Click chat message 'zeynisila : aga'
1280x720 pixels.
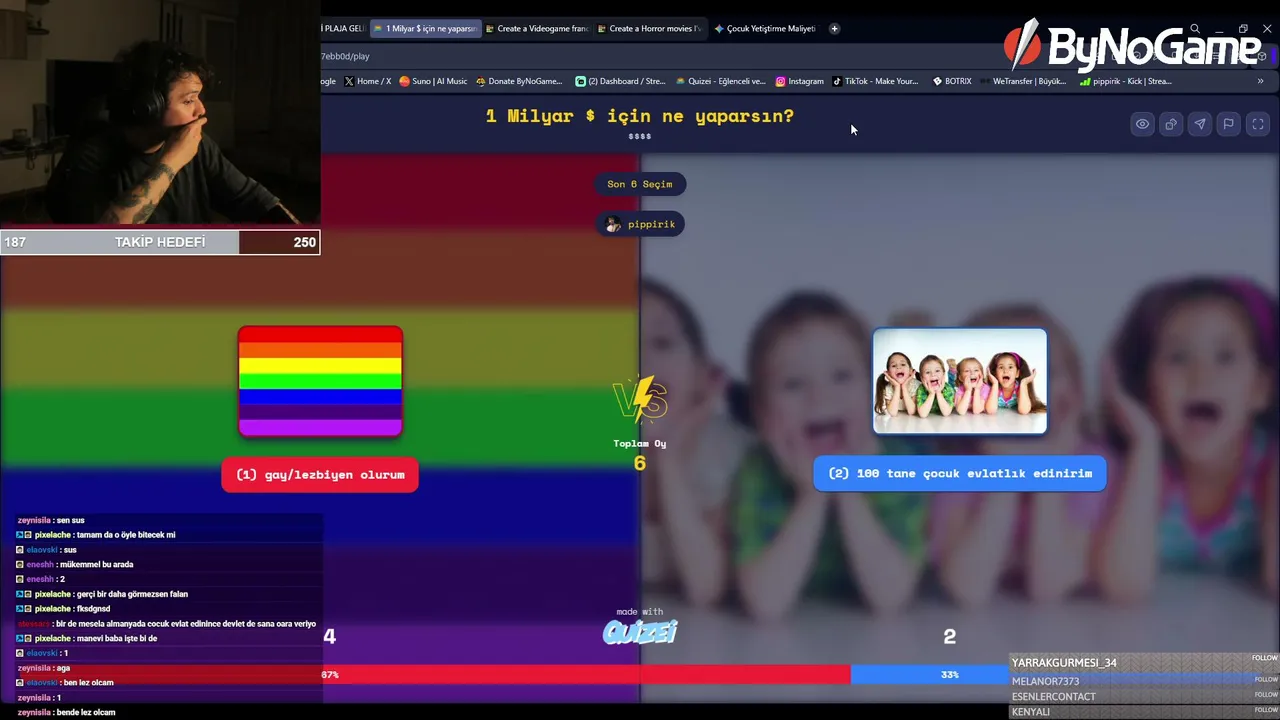coord(44,668)
